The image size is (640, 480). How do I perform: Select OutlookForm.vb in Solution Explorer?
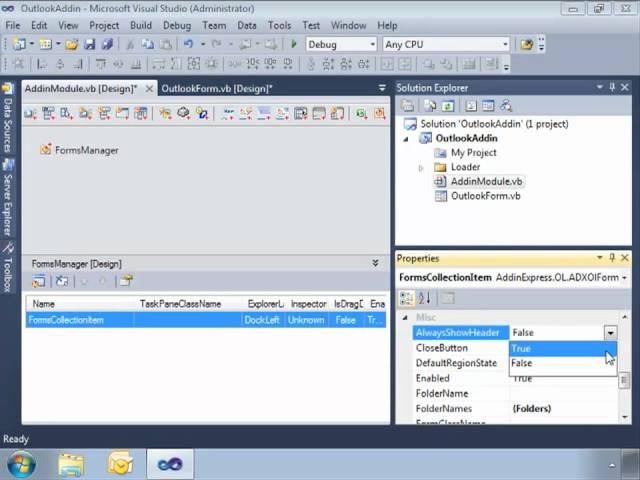(x=485, y=196)
